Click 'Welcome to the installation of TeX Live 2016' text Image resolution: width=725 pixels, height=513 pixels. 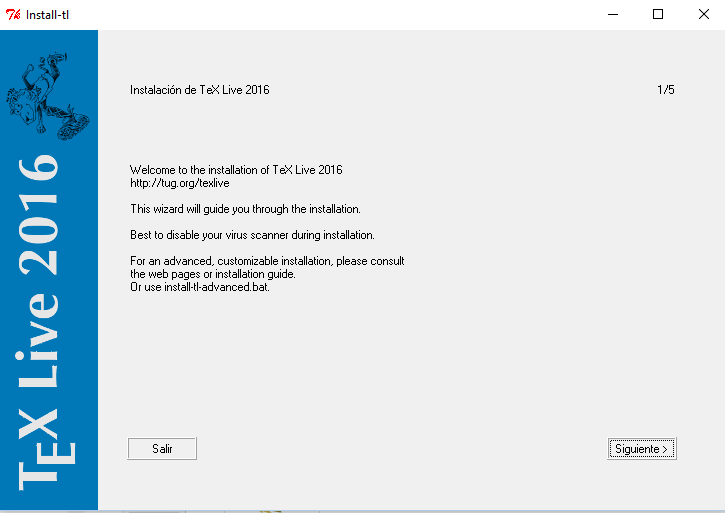tap(236, 170)
